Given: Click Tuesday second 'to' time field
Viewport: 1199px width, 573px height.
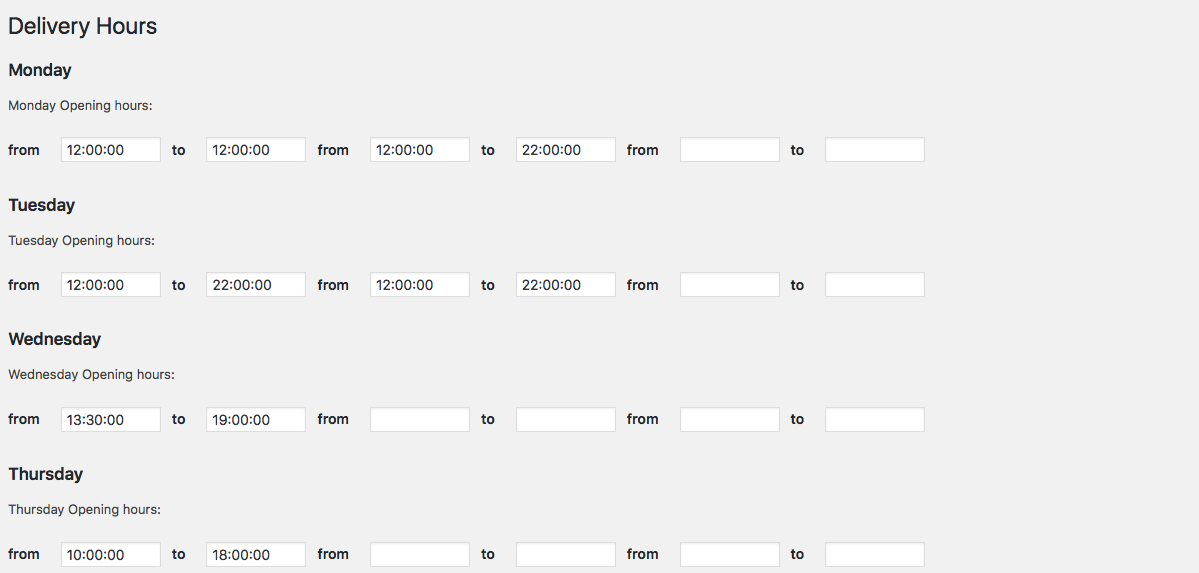Looking at the screenshot, I should 566,285.
